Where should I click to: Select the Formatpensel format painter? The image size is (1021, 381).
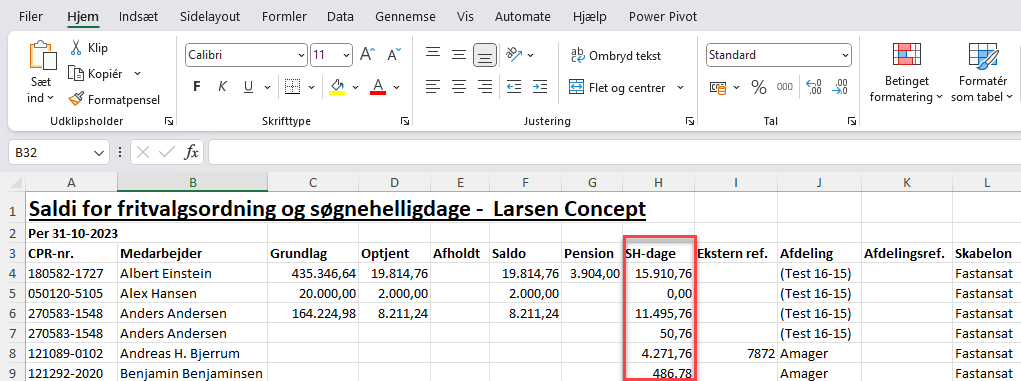[x=114, y=100]
